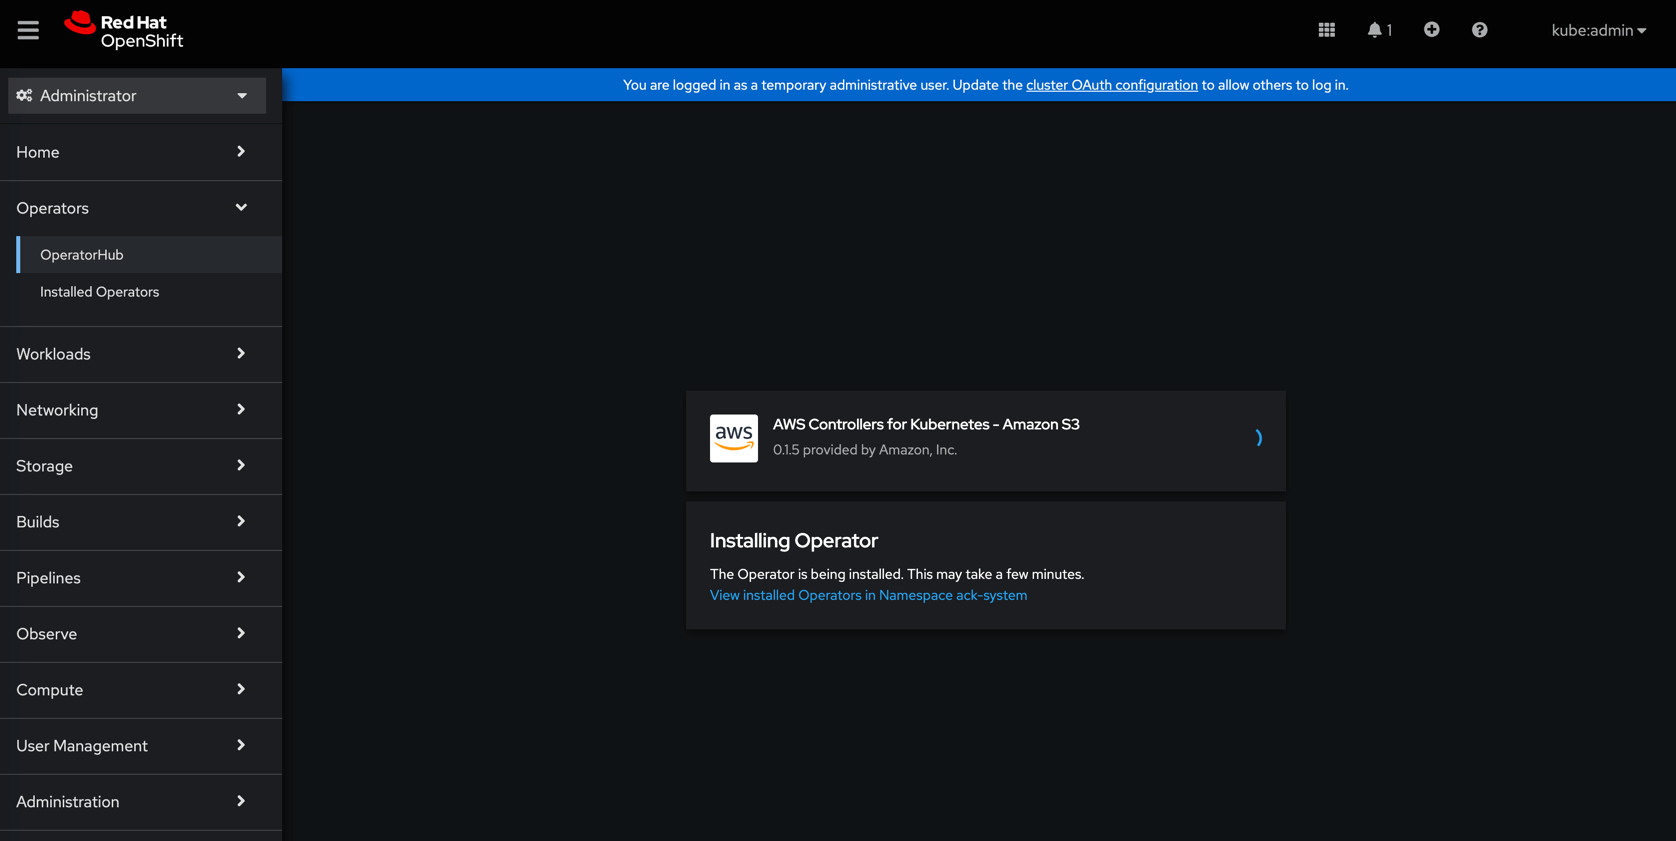View installed Operators in Namespace ack-system
This screenshot has width=1676, height=841.
[x=867, y=595]
